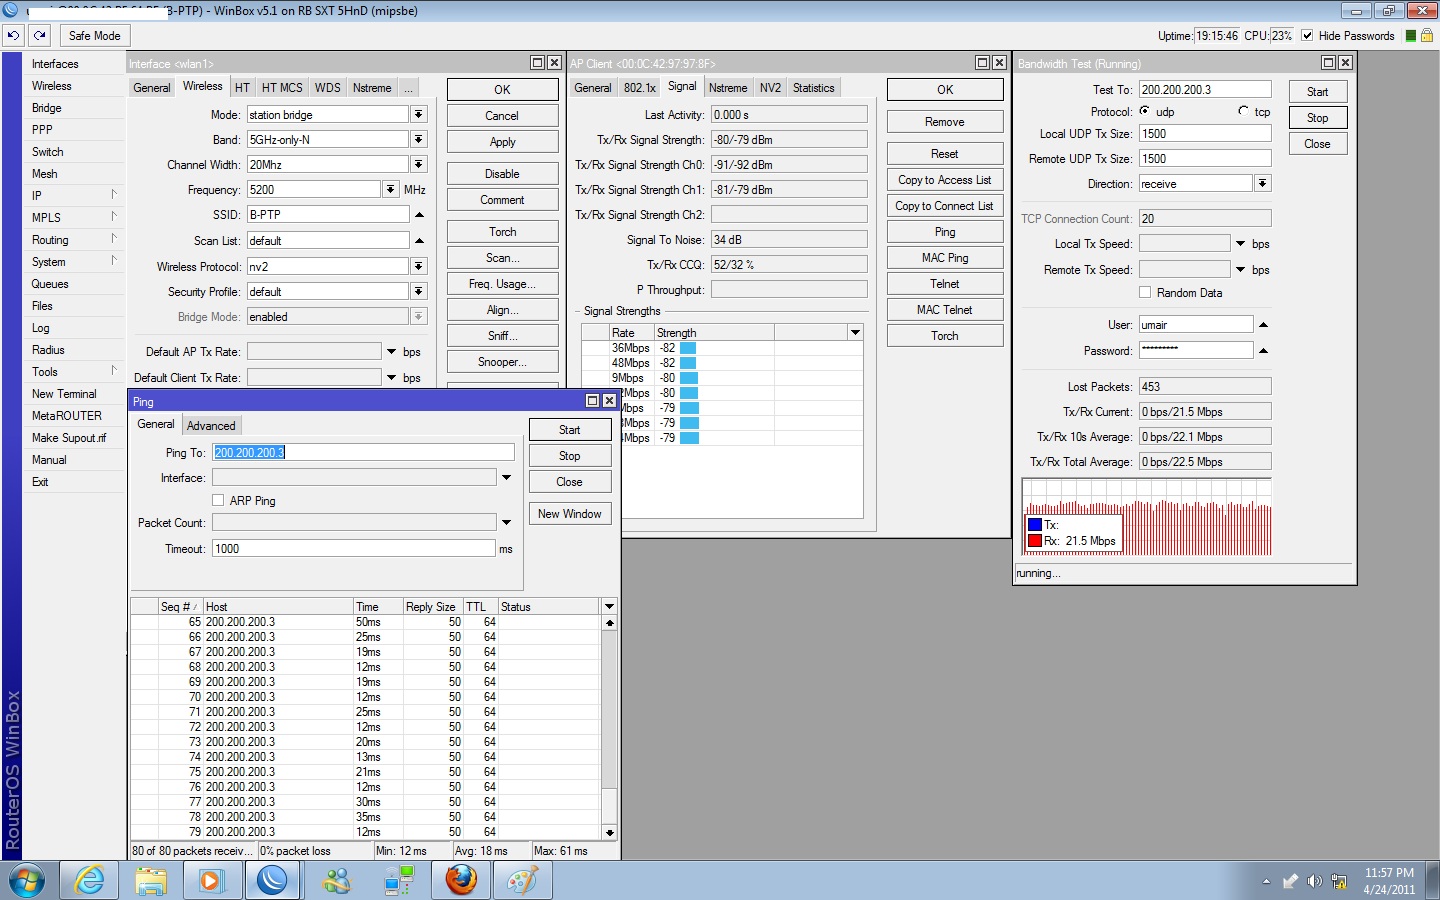Screen dimensions: 1440x900
Task: Open the ping table column dropdown
Action: click(609, 606)
